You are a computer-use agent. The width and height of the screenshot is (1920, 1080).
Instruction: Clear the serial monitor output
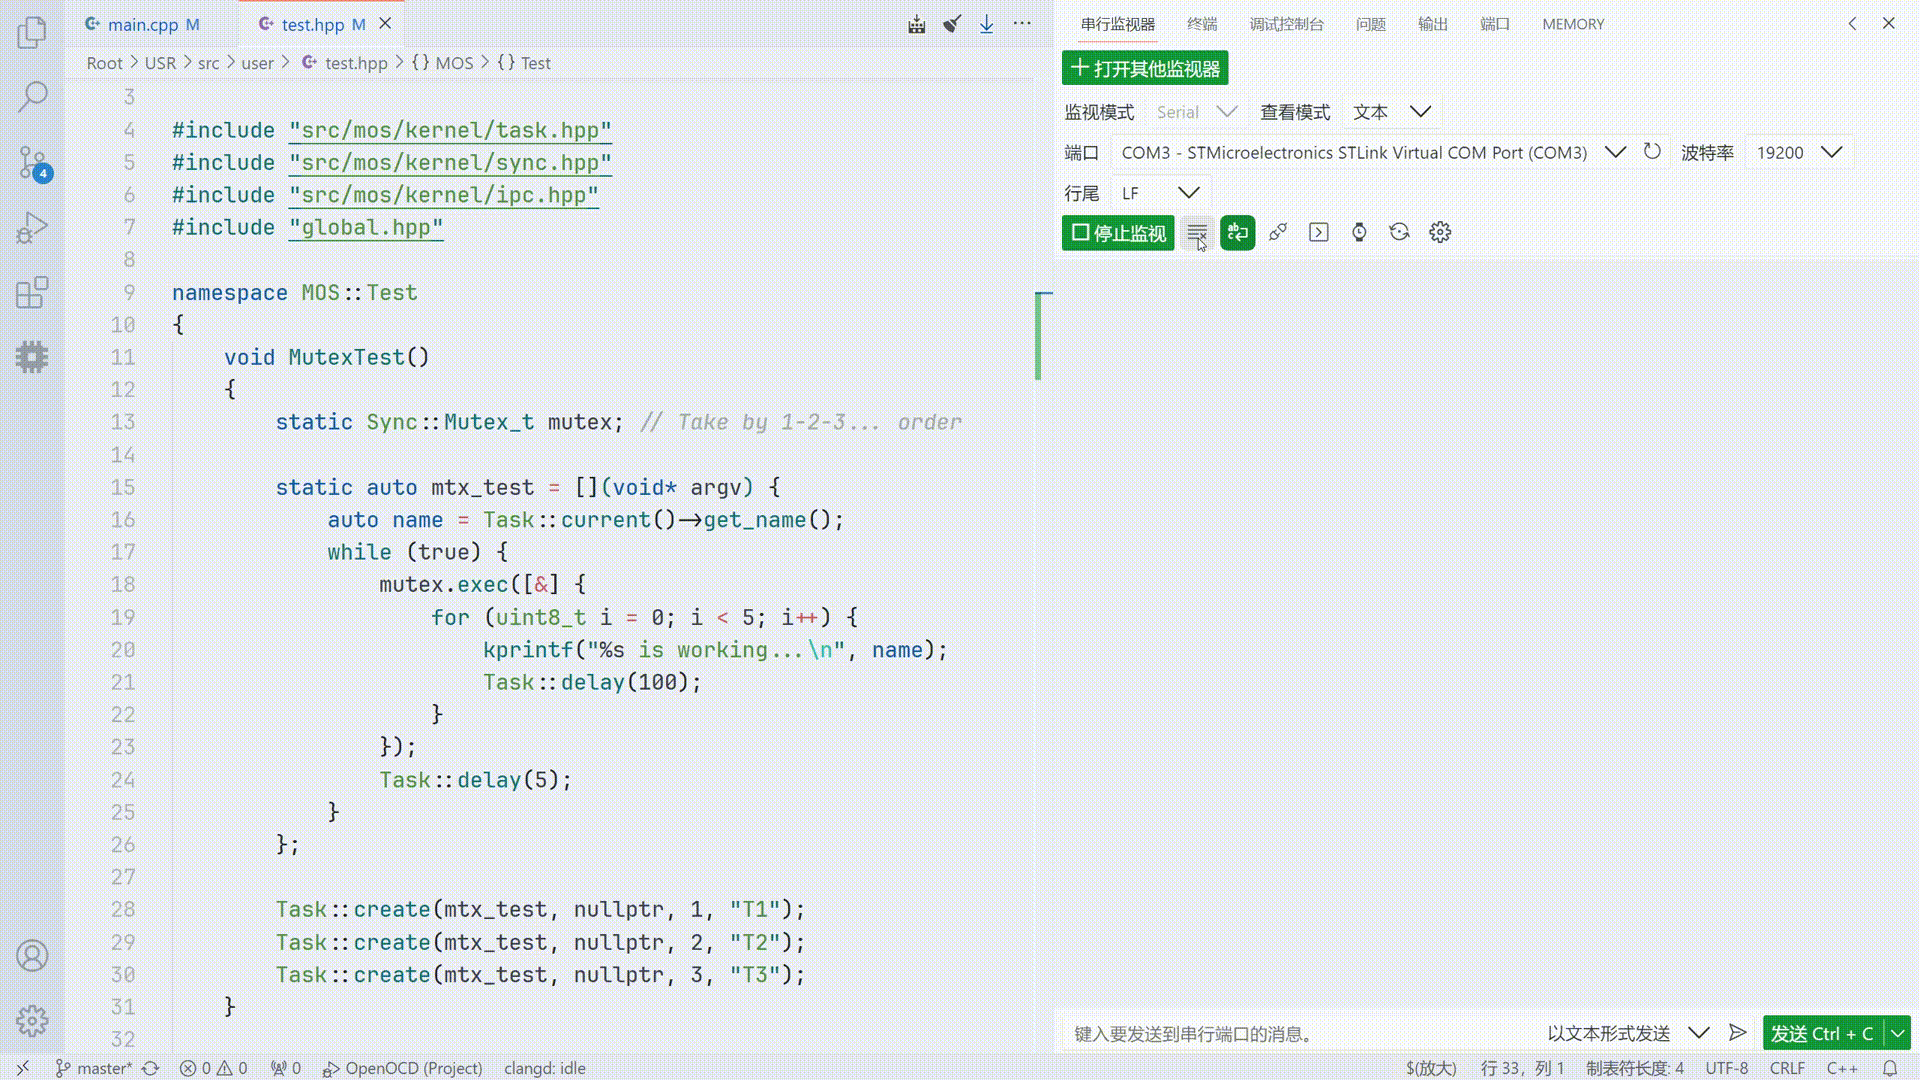click(1196, 233)
